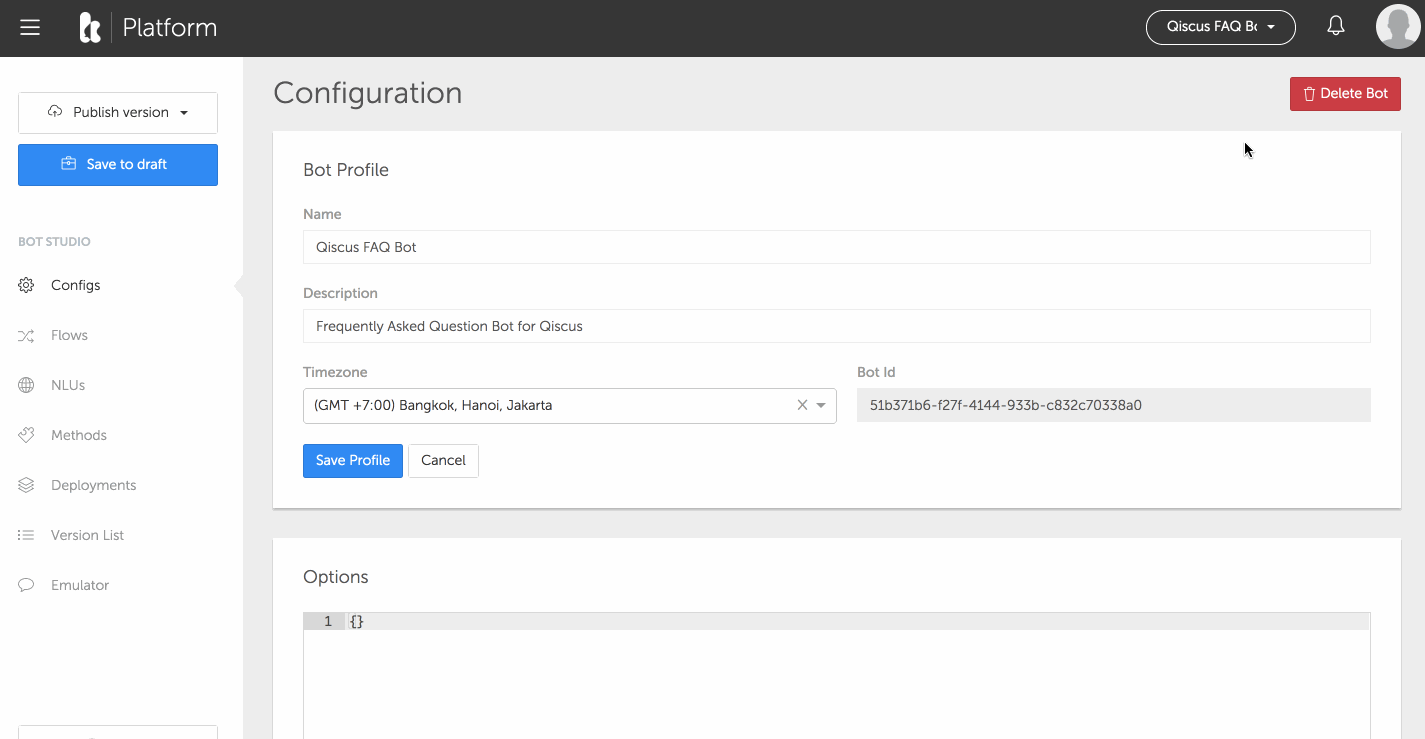Open the Timezone dropdown arrow

click(821, 406)
